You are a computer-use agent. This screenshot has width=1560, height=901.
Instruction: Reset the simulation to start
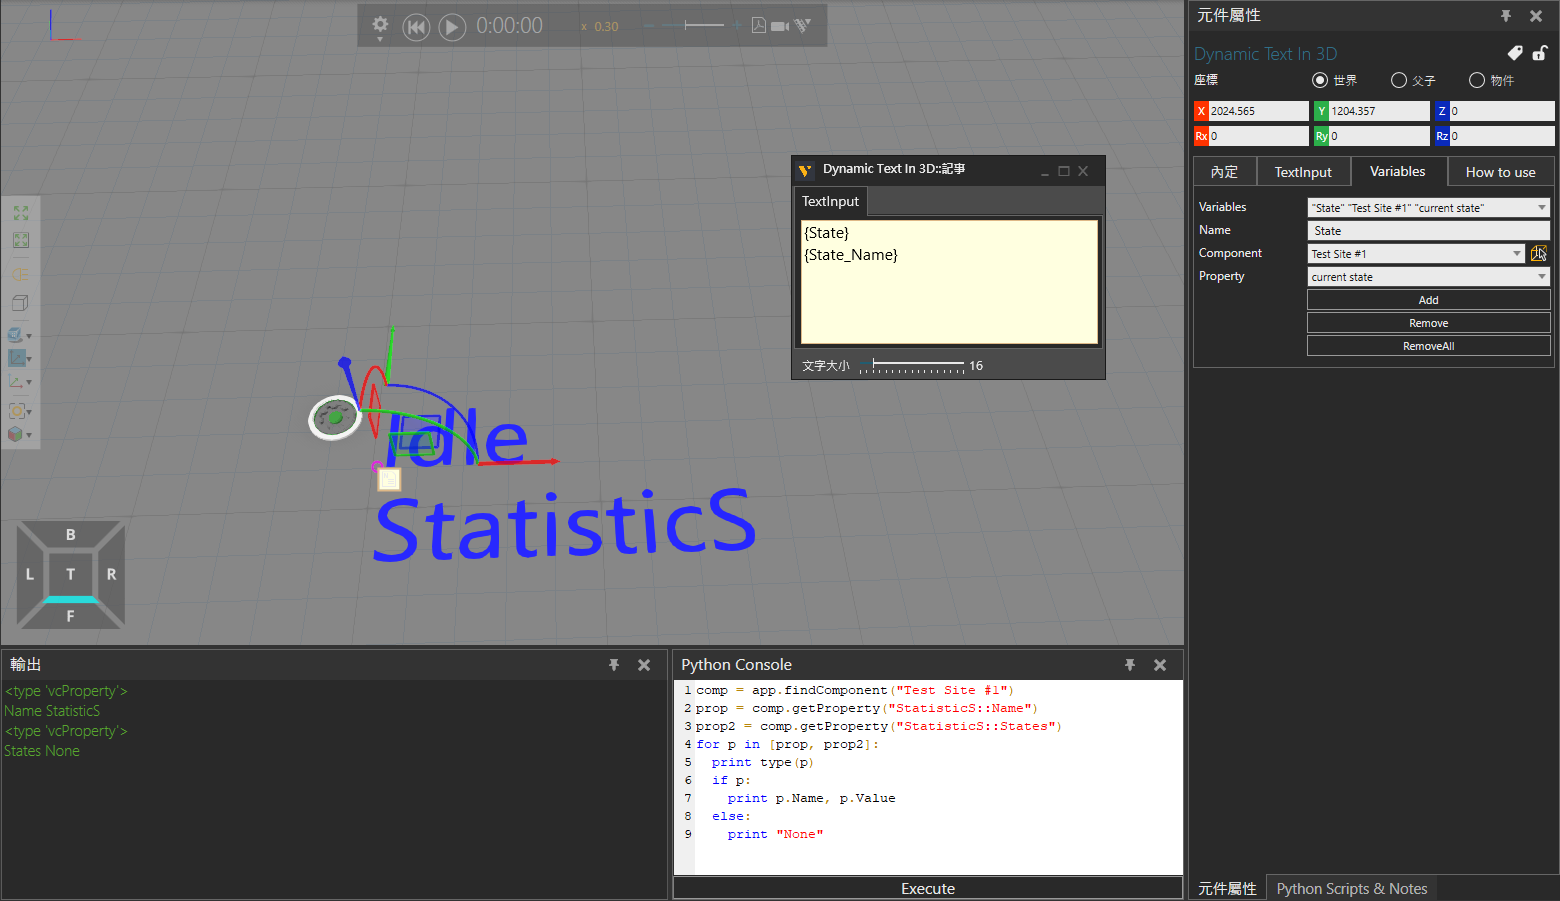pyautogui.click(x=416, y=27)
